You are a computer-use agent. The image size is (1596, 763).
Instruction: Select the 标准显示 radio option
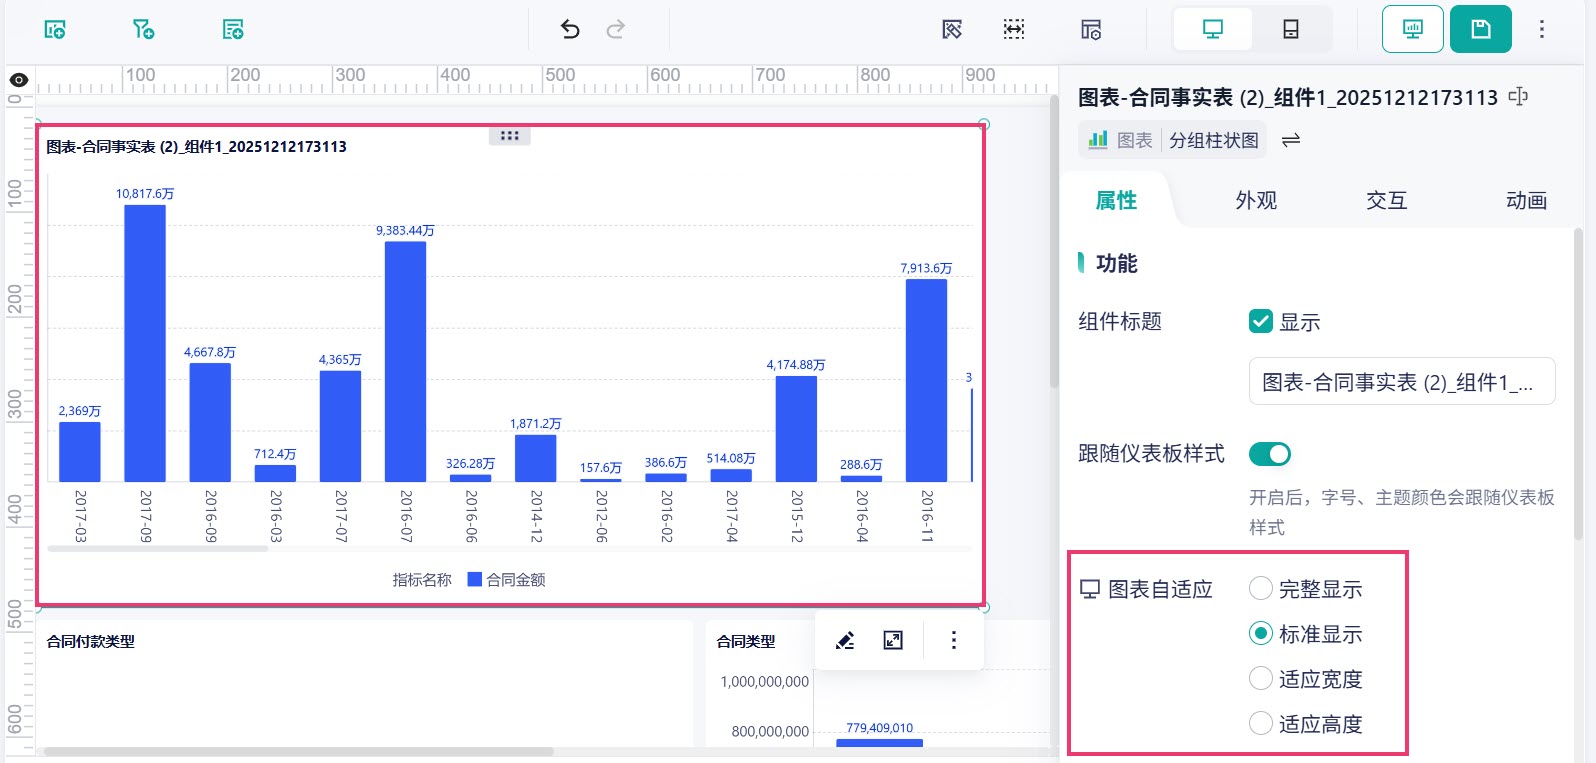point(1261,634)
